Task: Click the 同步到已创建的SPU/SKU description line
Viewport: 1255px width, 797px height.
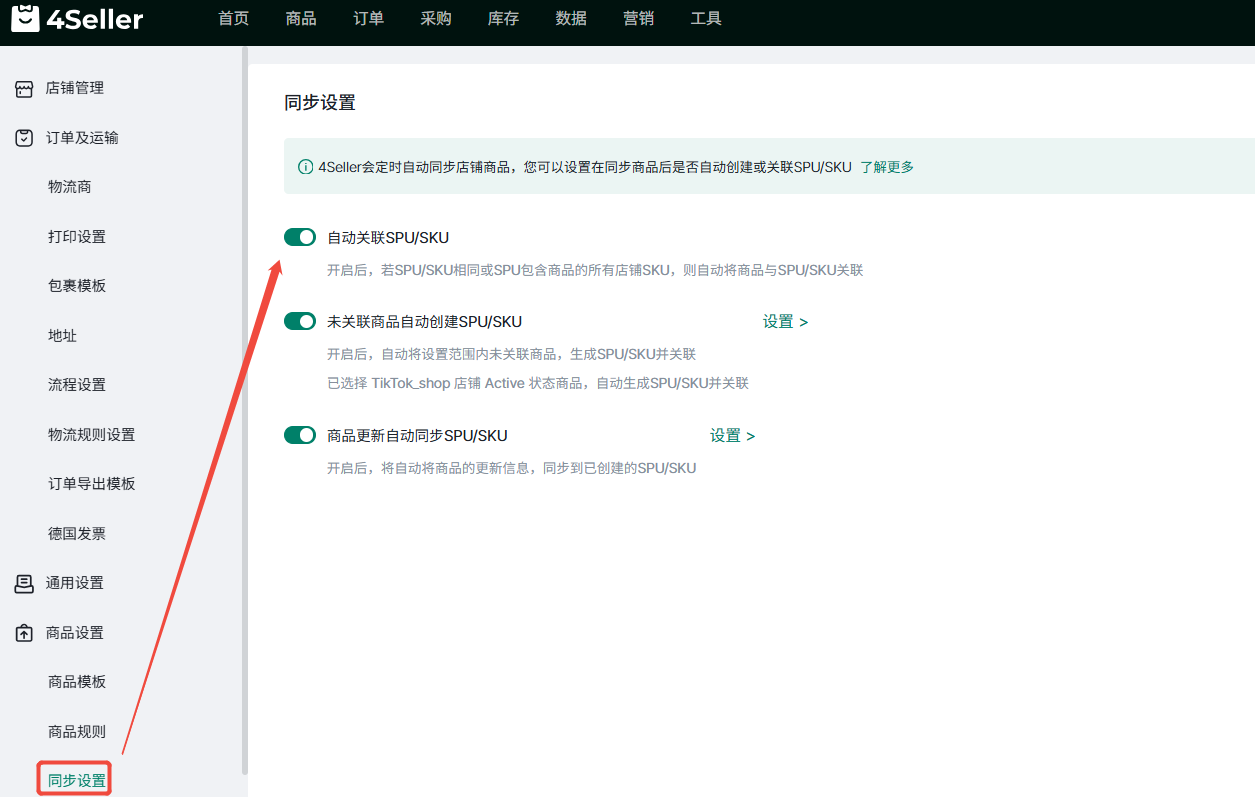Action: [x=511, y=468]
